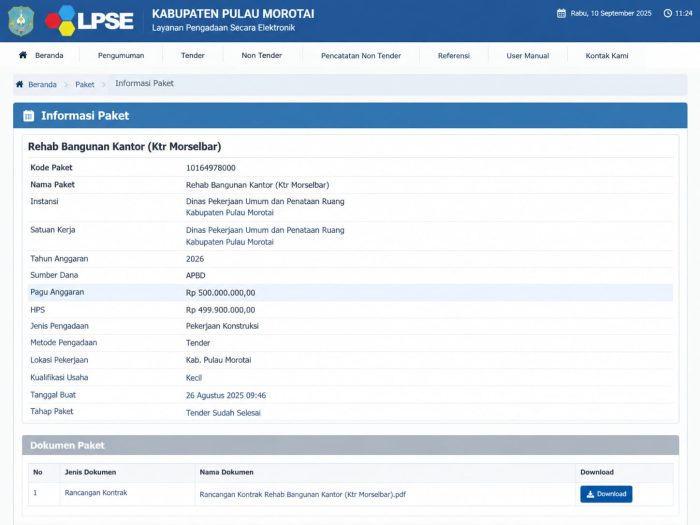Screen dimensions: 700x525
Task: Click the Informasi Paket panel header icon
Action: pyautogui.click(x=29, y=116)
